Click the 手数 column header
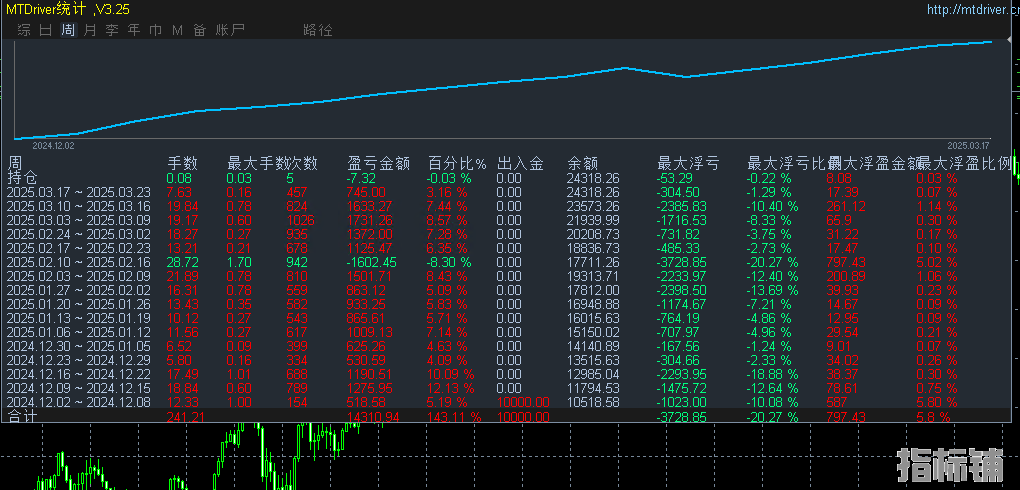This screenshot has height=490, width=1020. pos(182,163)
